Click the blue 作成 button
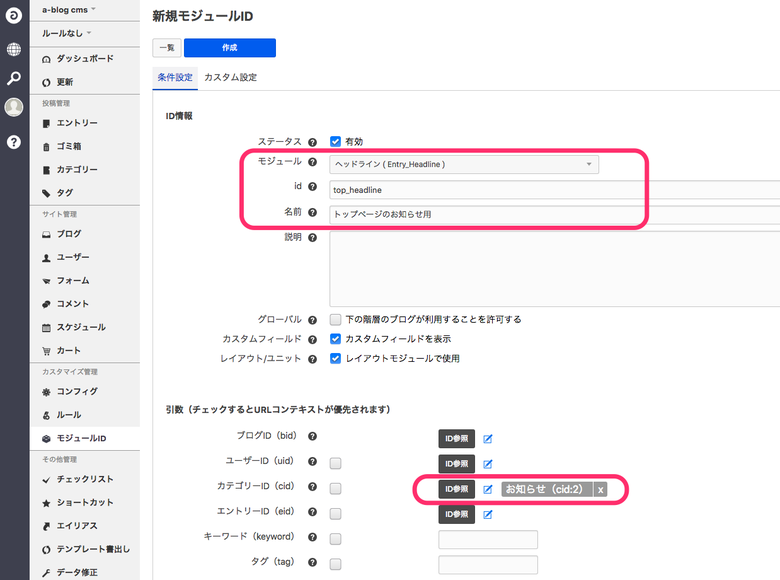The height and width of the screenshot is (580, 780). point(229,48)
